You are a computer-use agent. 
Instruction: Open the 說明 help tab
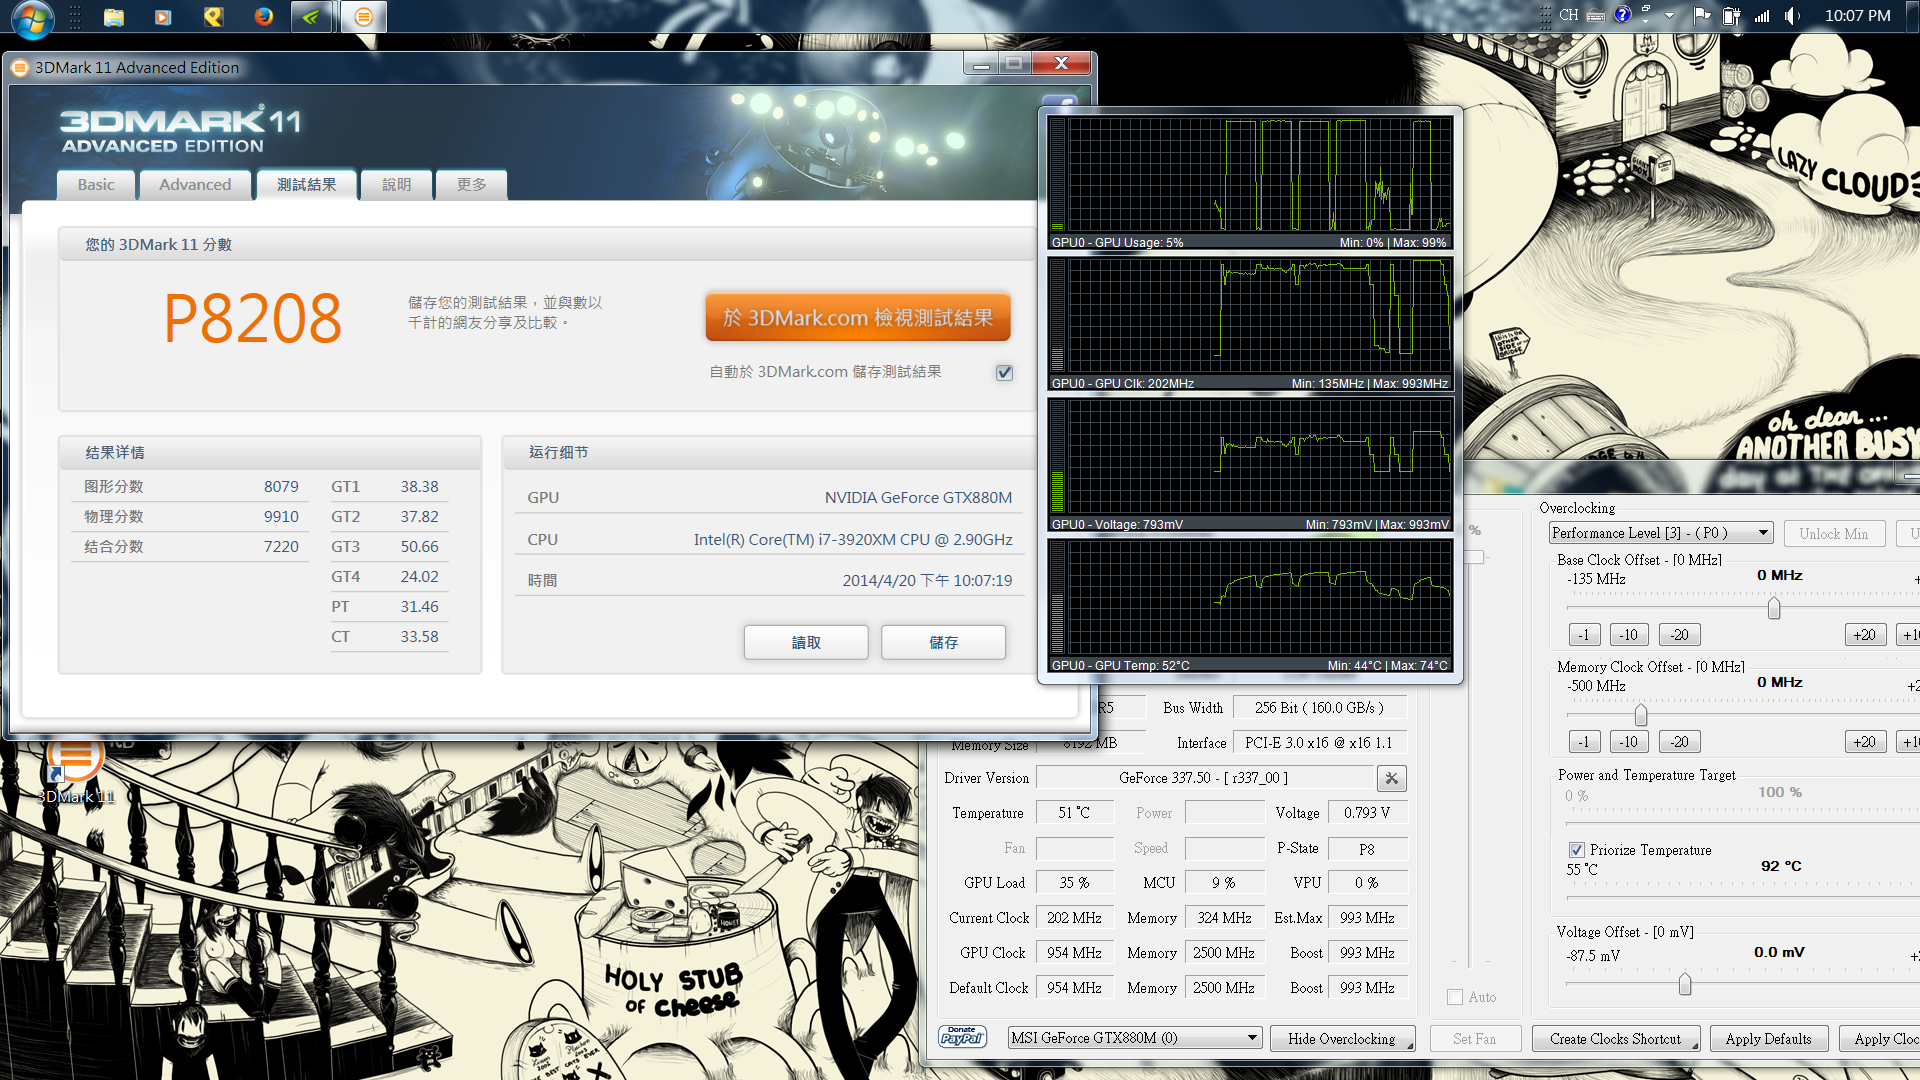click(x=396, y=185)
